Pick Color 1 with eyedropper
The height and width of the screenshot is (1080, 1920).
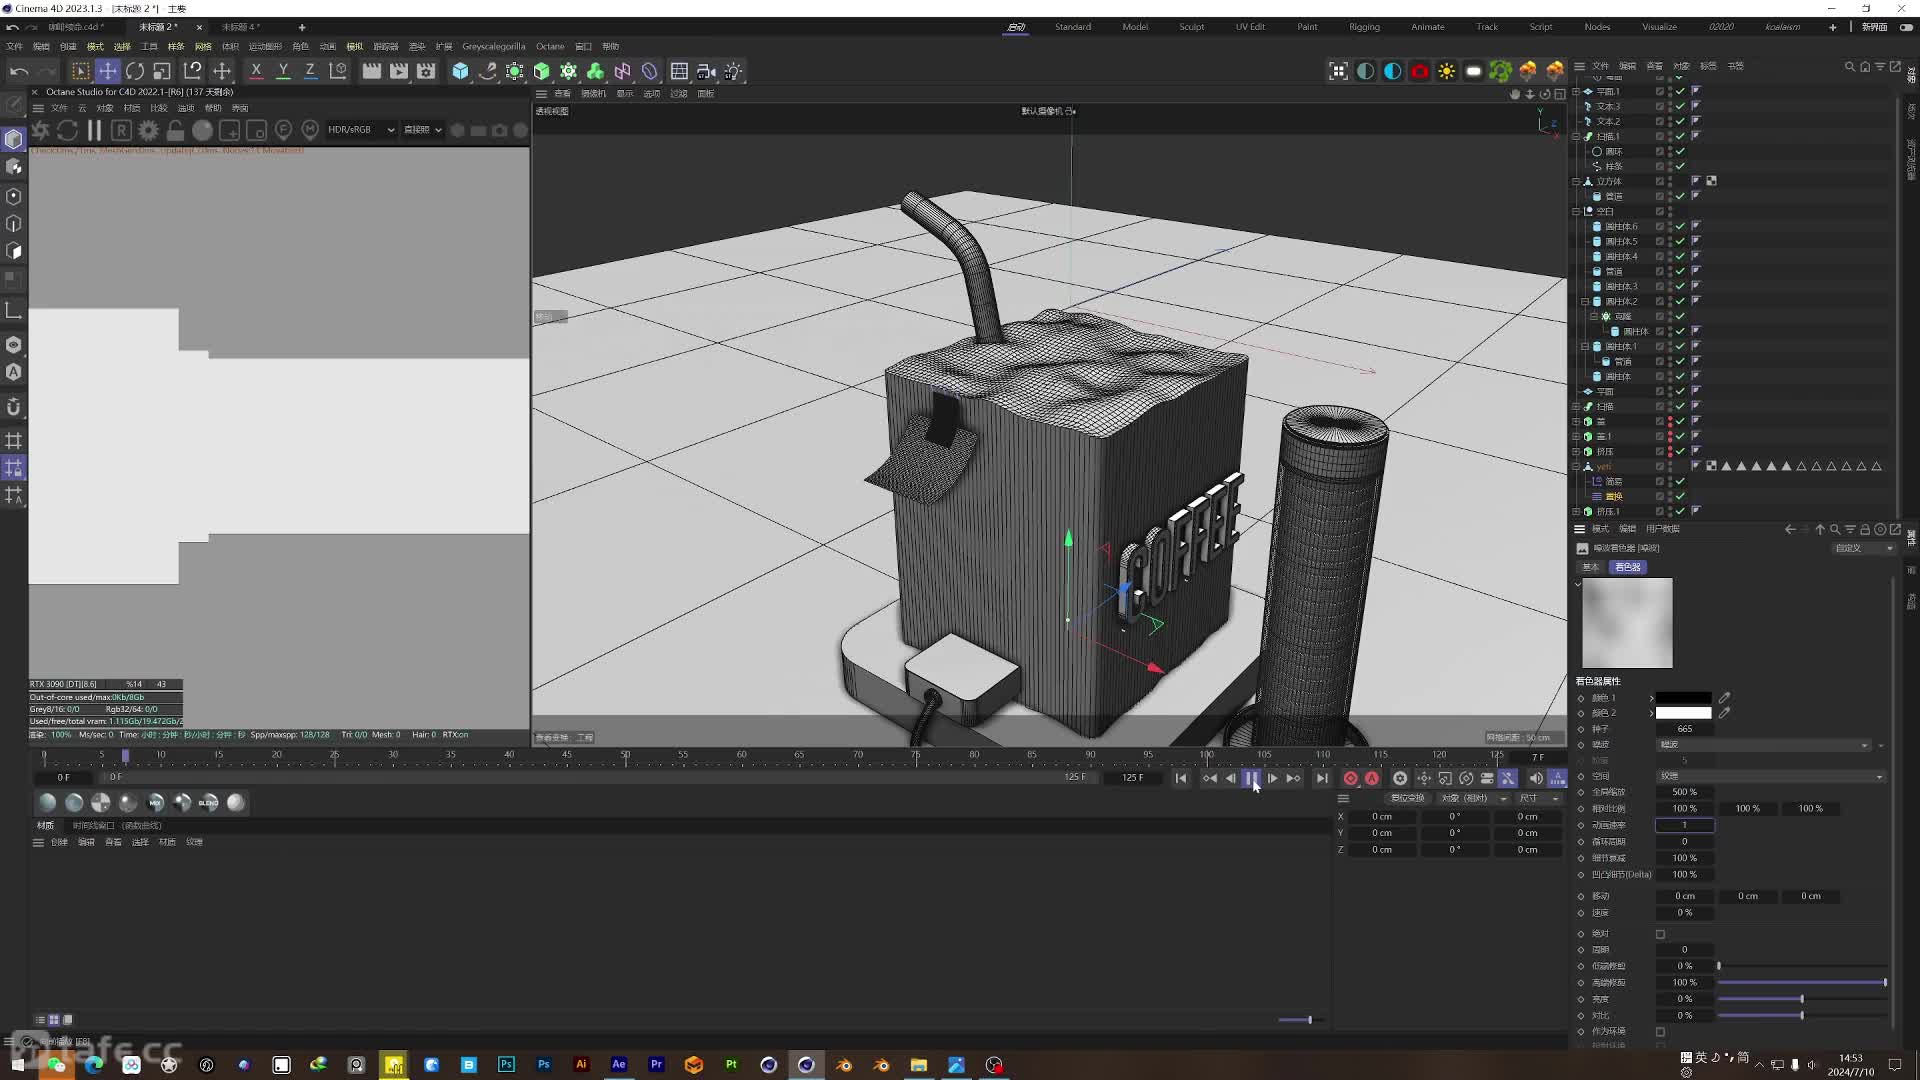[x=1725, y=698]
